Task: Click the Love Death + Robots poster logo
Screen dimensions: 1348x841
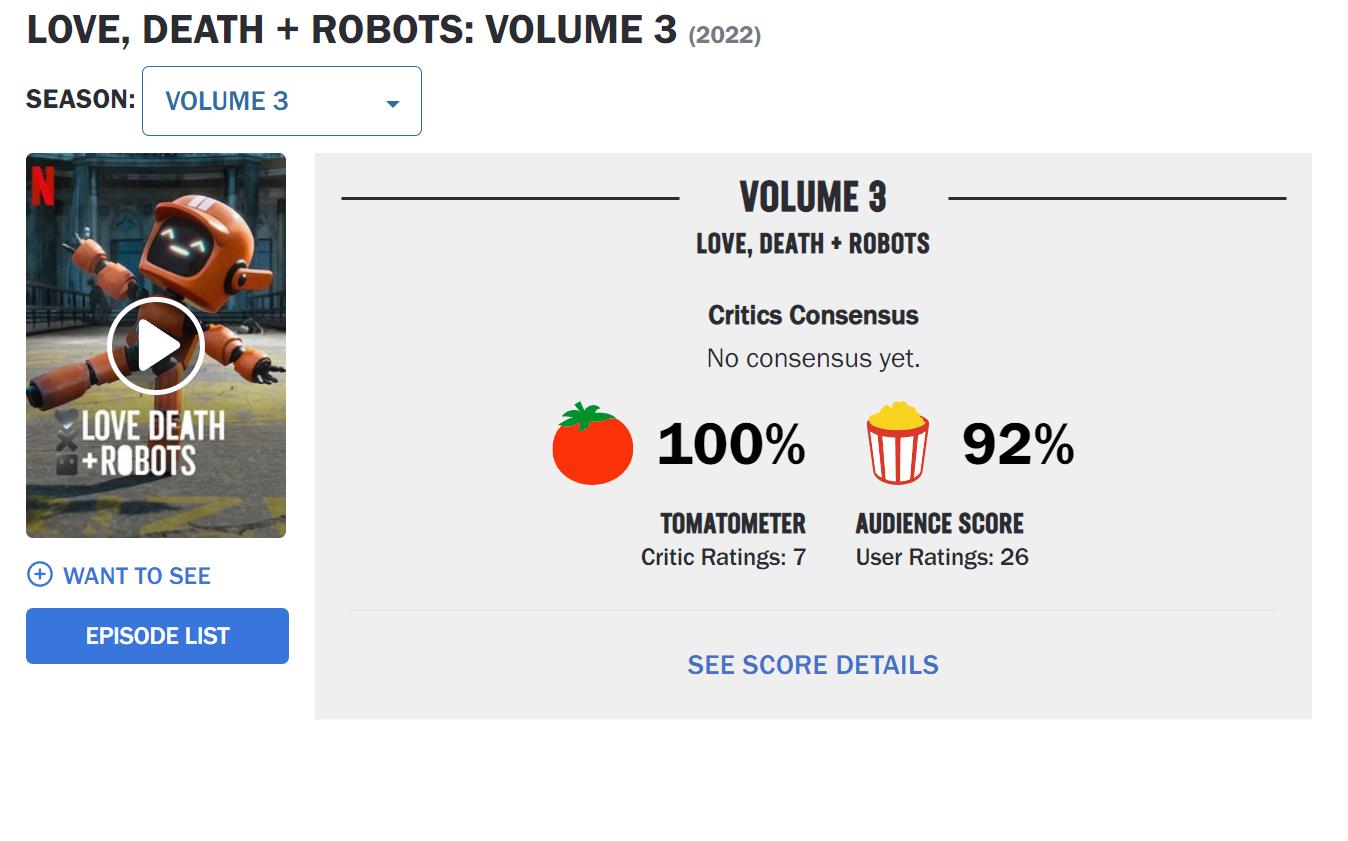Action: coord(139,444)
